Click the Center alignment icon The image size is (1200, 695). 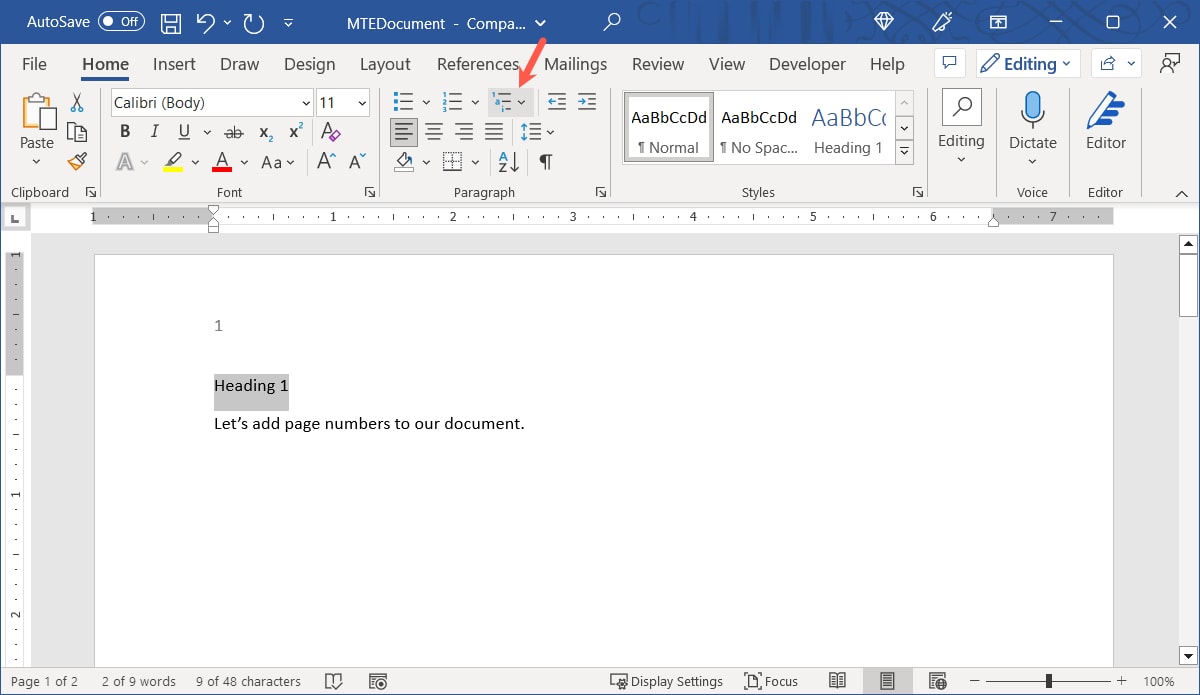pos(434,131)
